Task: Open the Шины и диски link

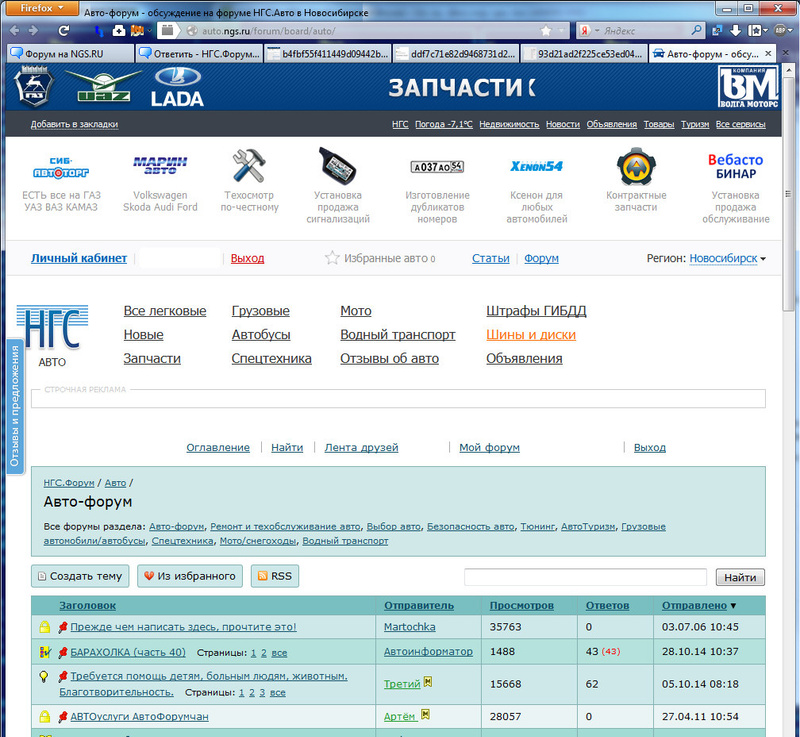Action: click(x=530, y=335)
